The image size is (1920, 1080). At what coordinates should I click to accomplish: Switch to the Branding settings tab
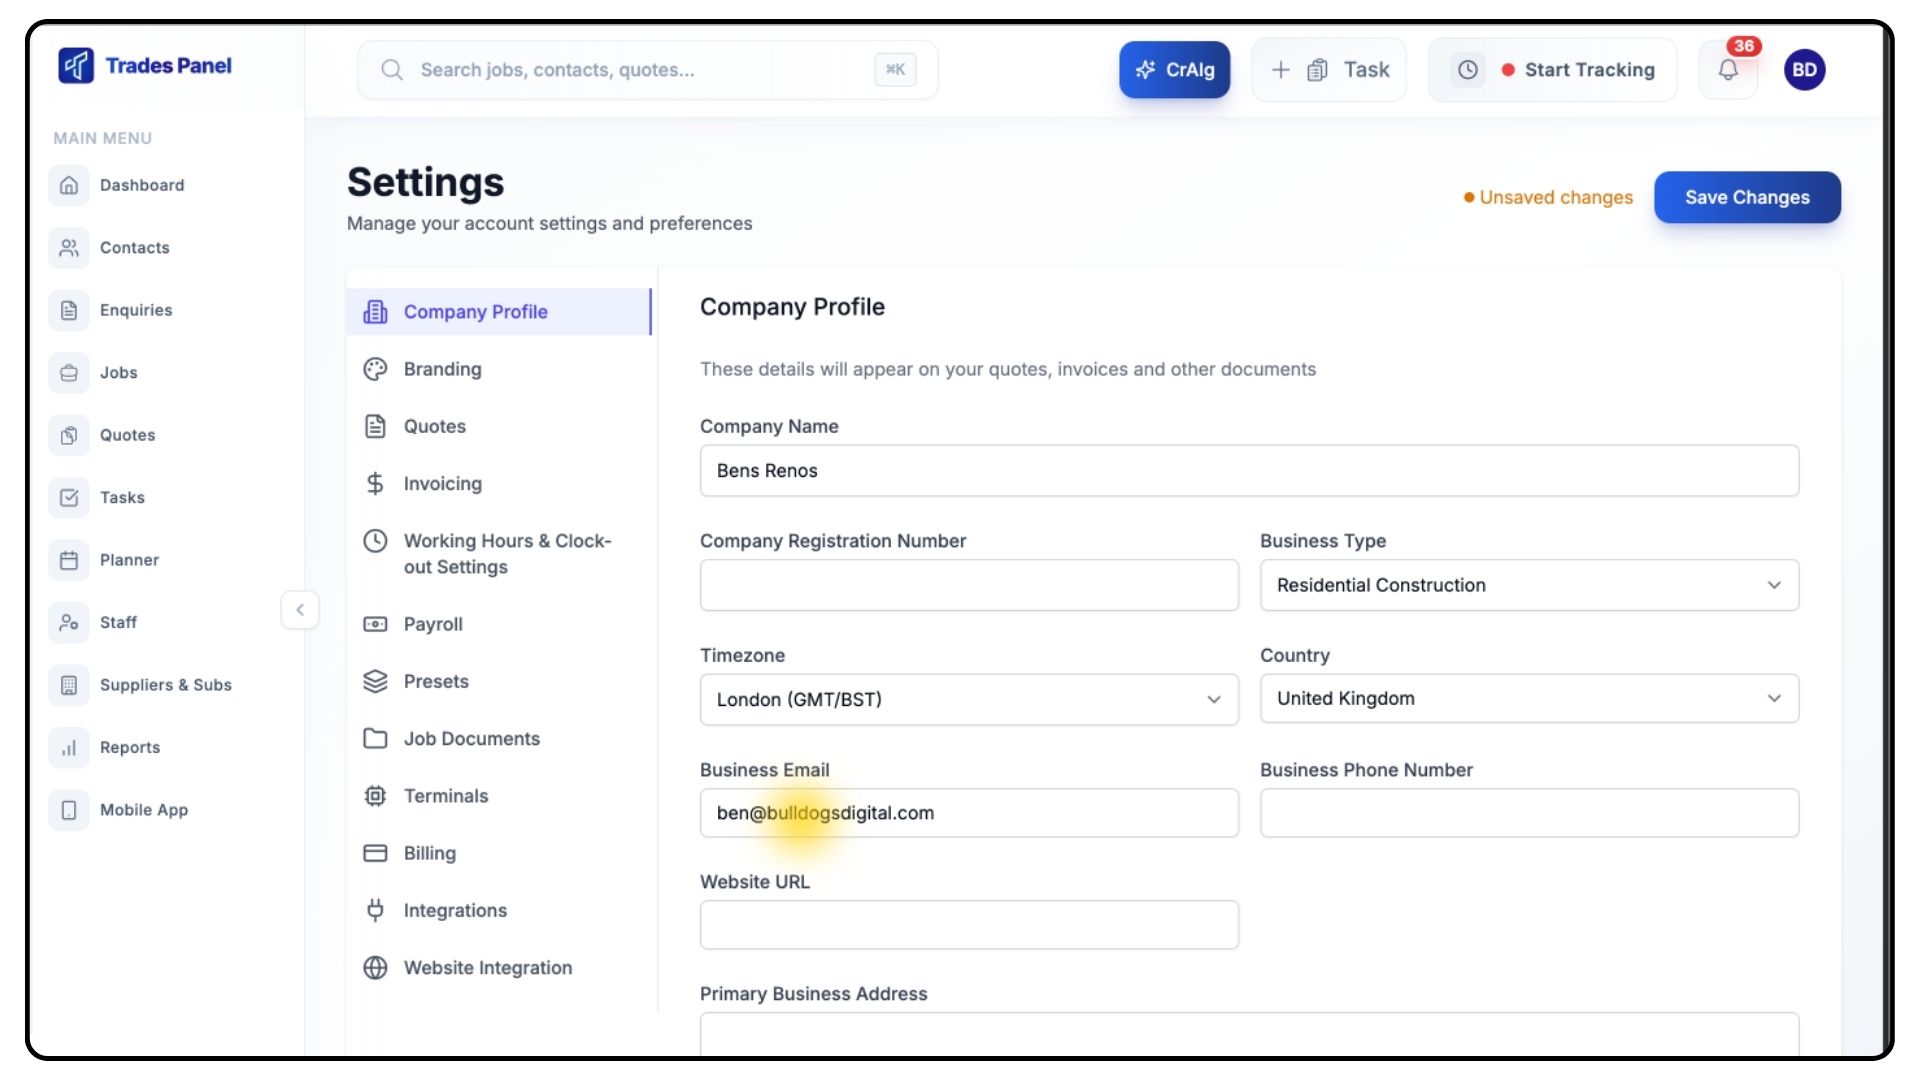[x=442, y=369]
